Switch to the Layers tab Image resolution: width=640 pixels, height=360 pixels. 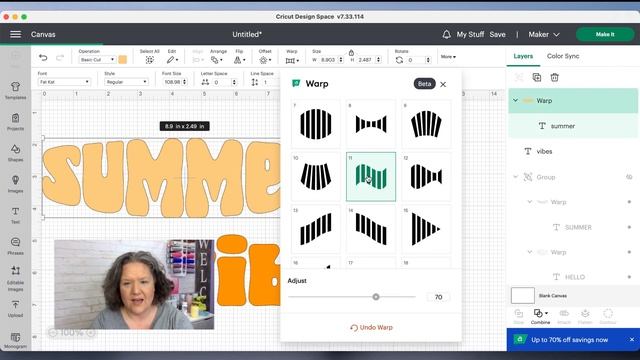point(523,56)
